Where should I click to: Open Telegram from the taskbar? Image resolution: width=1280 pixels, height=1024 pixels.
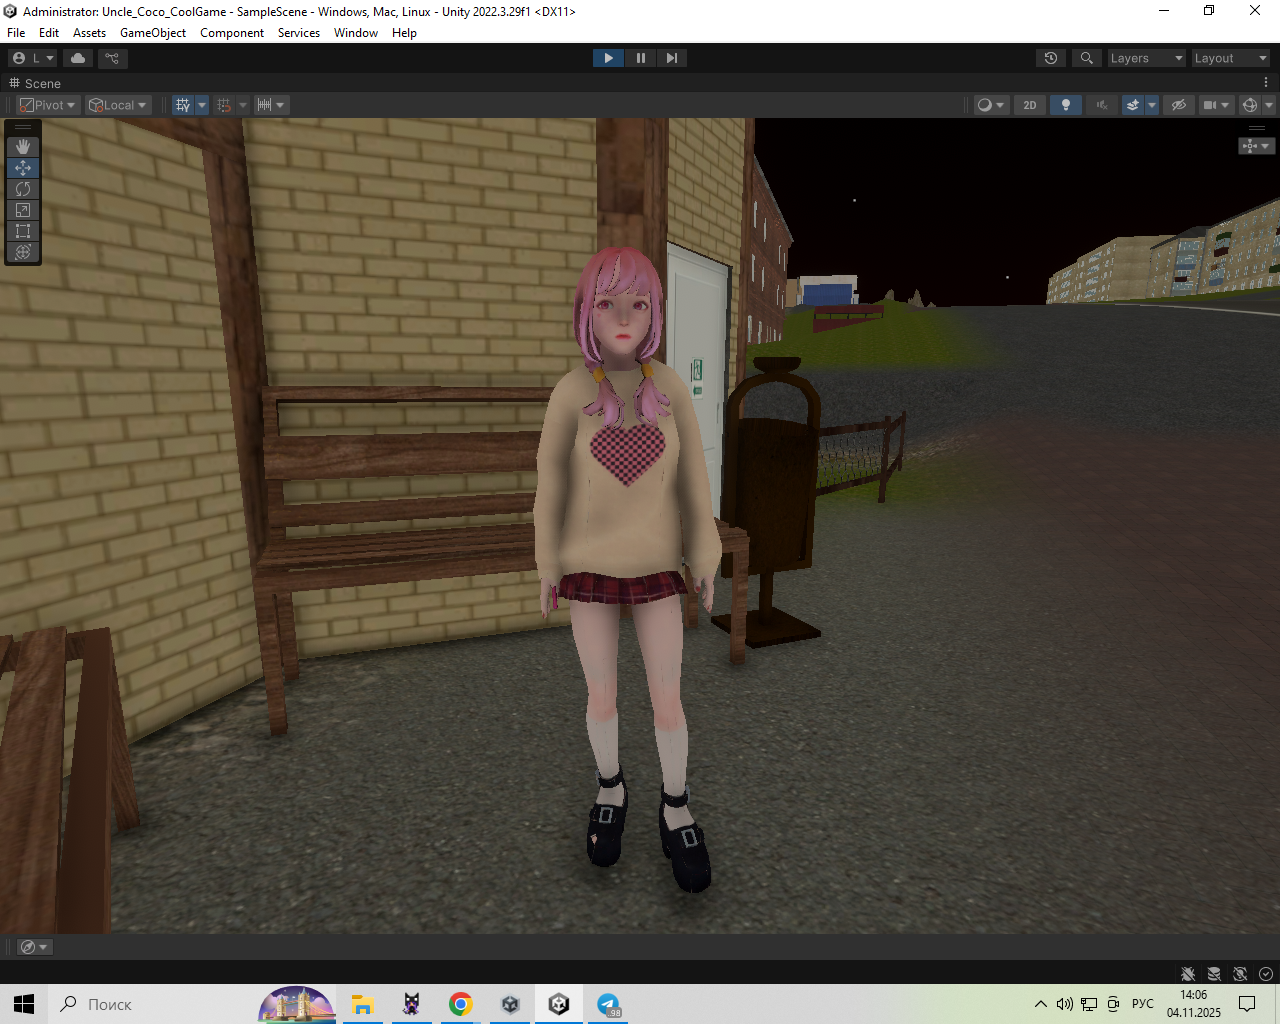pos(608,1004)
